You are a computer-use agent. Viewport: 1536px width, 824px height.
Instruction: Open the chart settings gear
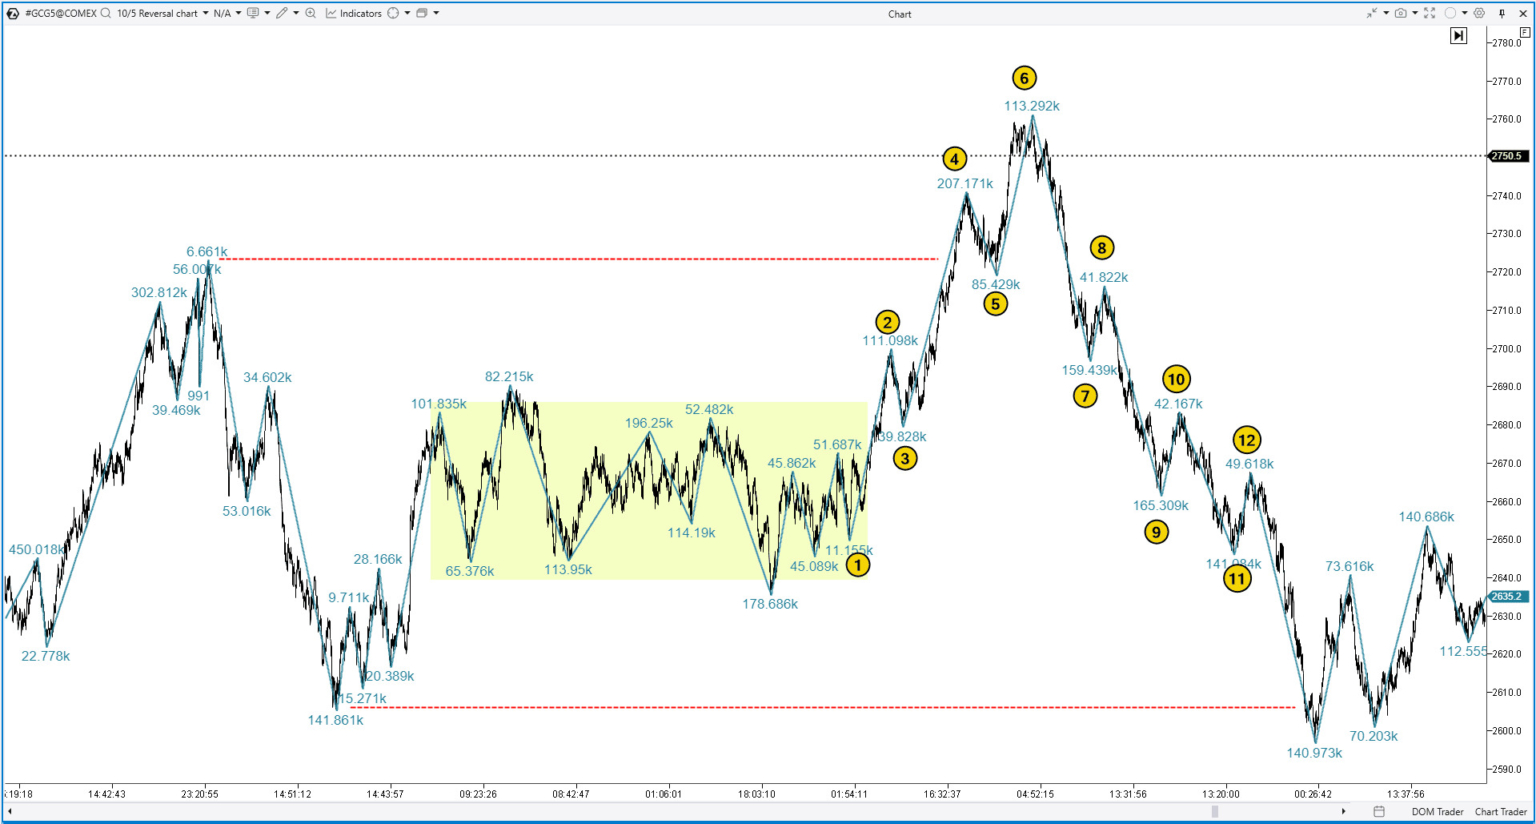[x=1479, y=13]
